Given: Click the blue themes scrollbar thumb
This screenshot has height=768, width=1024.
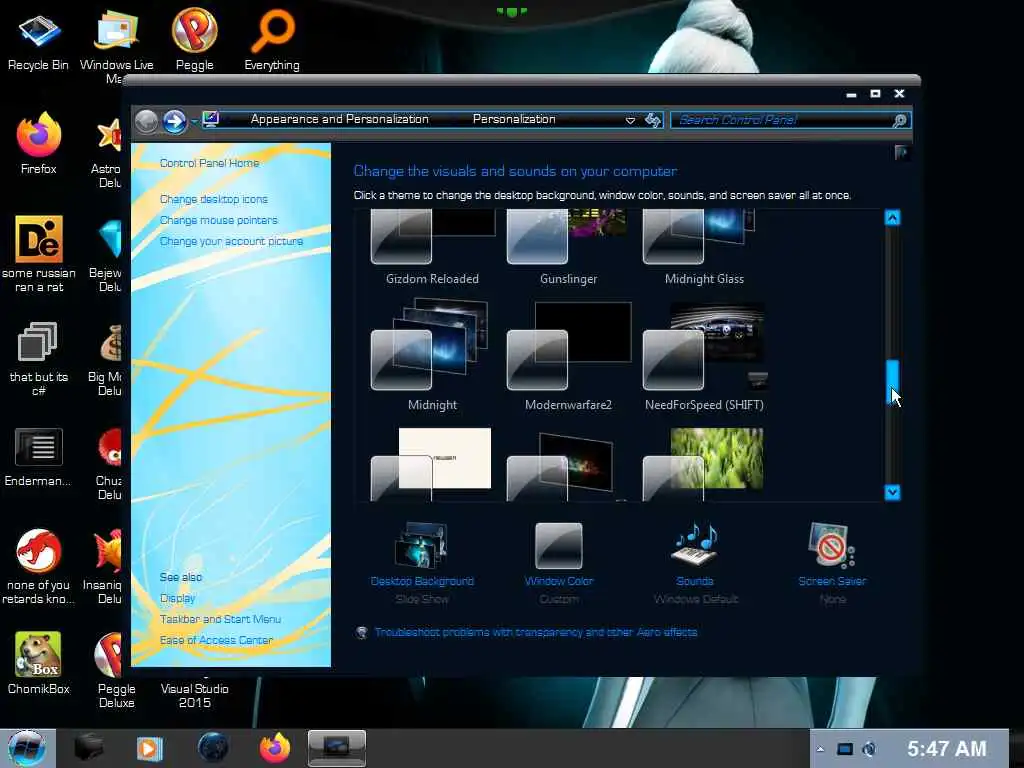Looking at the screenshot, I should (x=892, y=382).
